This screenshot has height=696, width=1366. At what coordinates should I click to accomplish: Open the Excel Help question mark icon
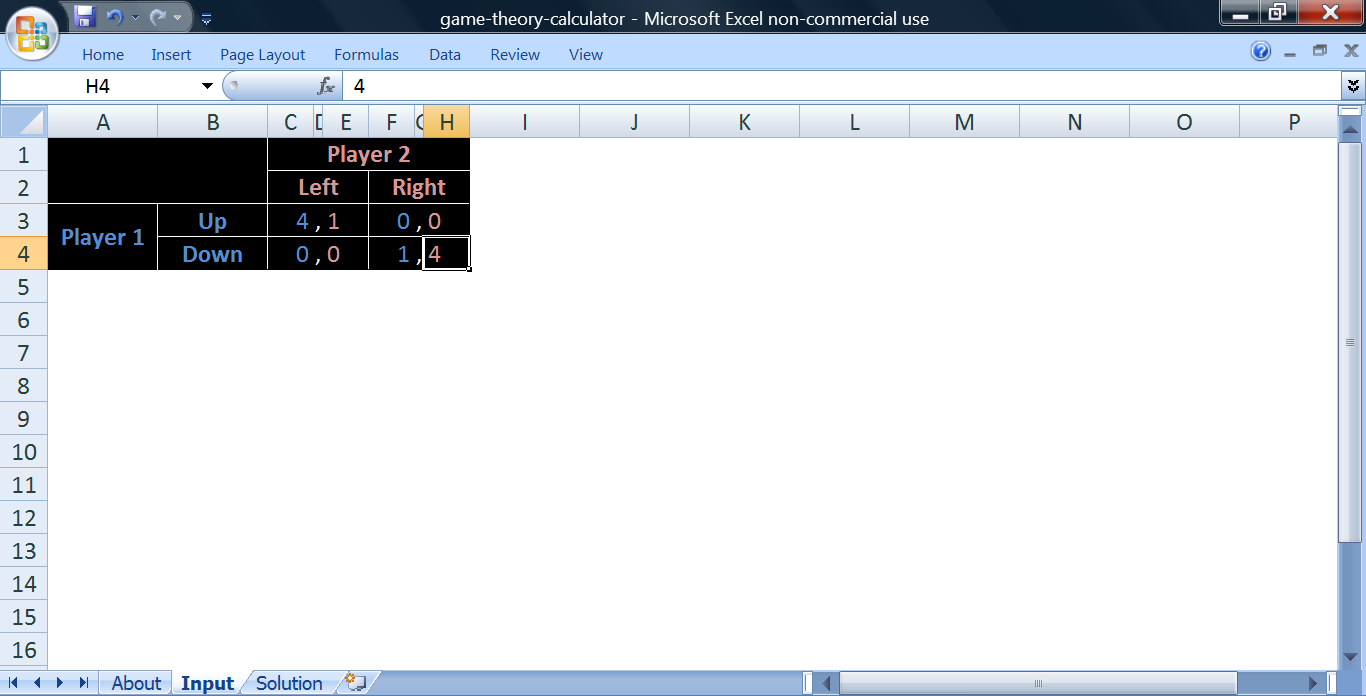coord(1260,52)
